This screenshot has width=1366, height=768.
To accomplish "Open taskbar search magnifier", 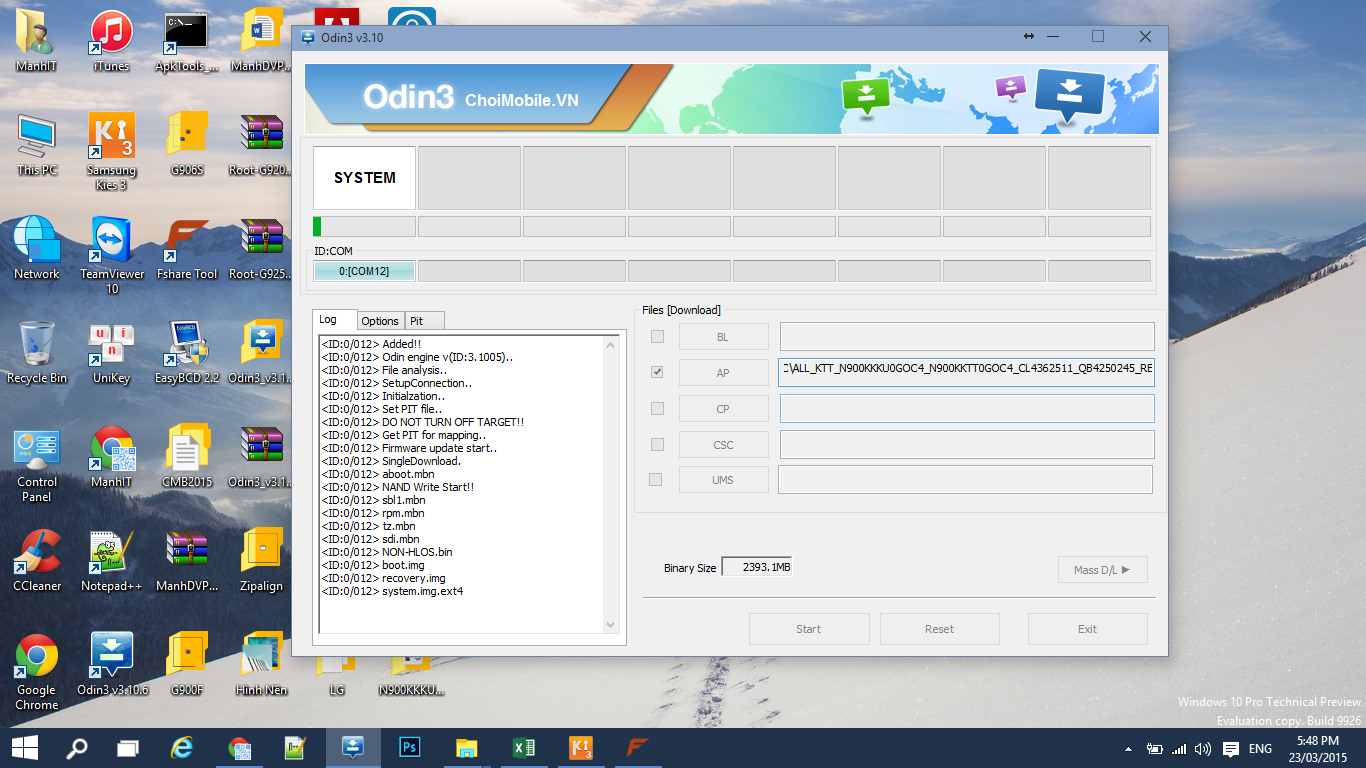I will tap(77, 747).
